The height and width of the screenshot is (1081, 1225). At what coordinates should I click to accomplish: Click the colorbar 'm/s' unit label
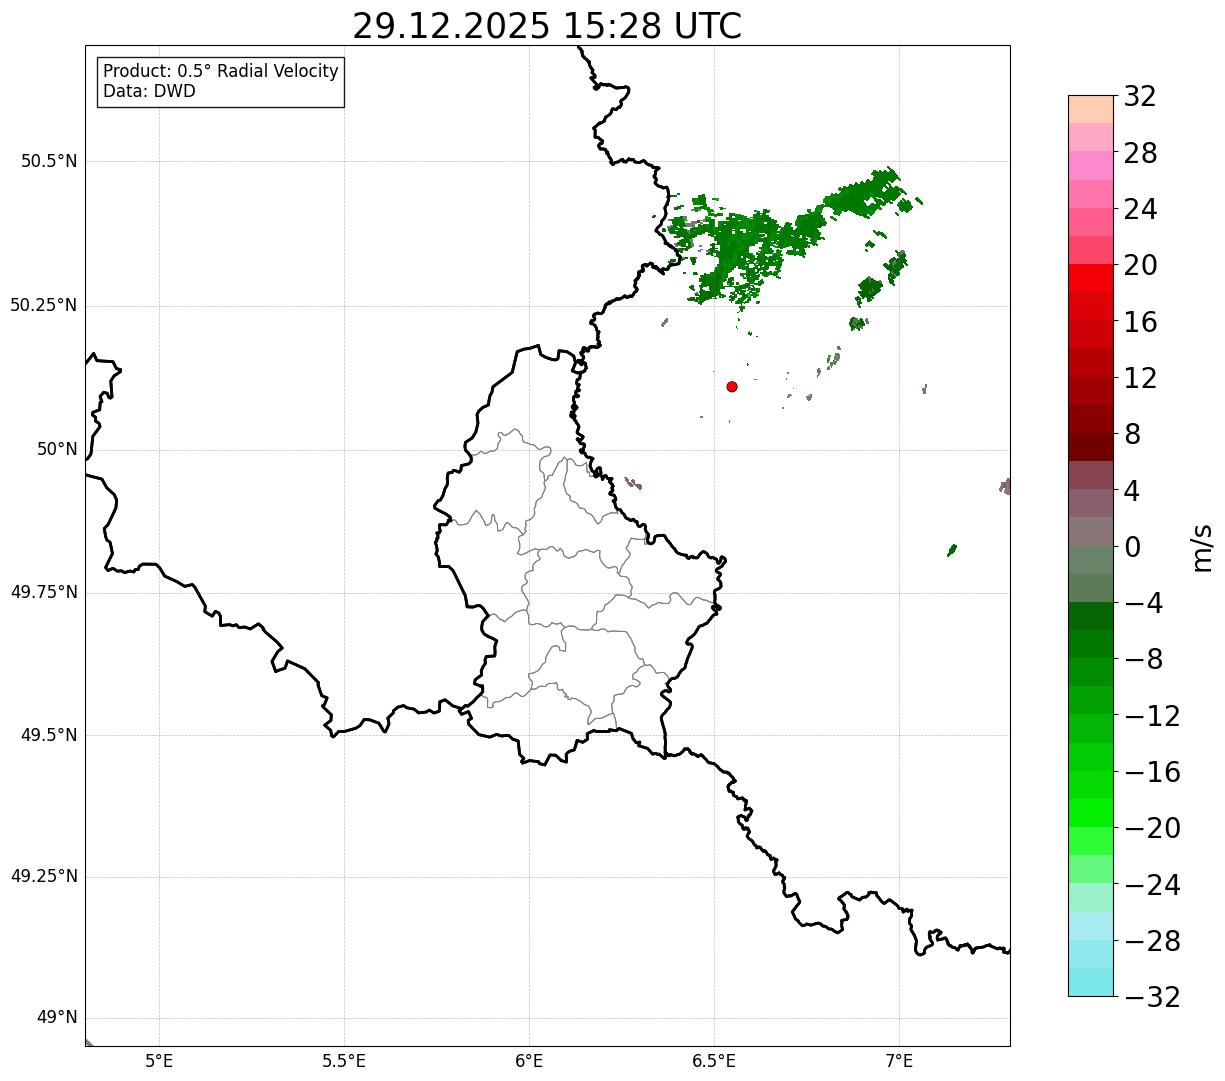pyautogui.click(x=1202, y=546)
